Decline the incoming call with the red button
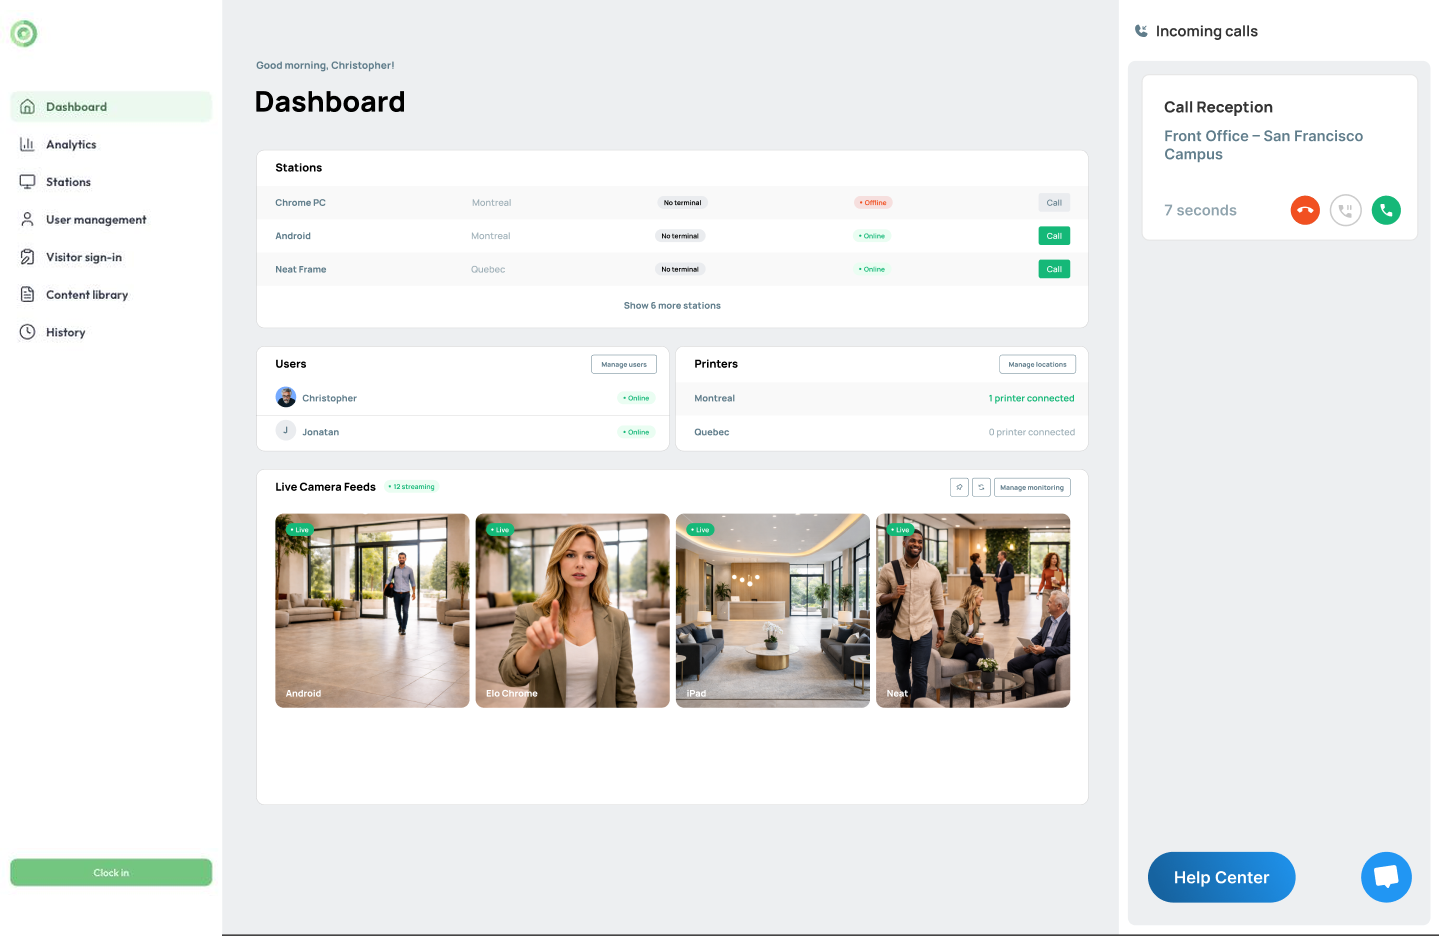The image size is (1439, 936). pos(1305,210)
